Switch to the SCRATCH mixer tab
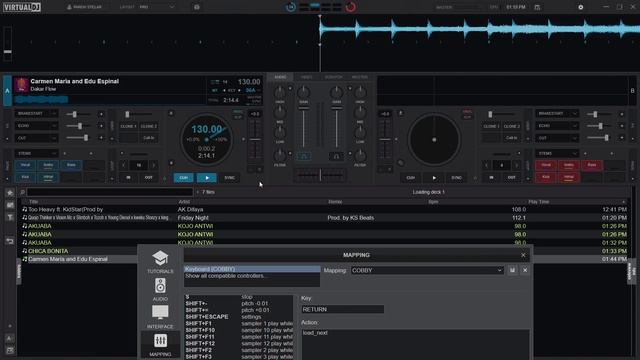This screenshot has width=640, height=360. [333, 77]
